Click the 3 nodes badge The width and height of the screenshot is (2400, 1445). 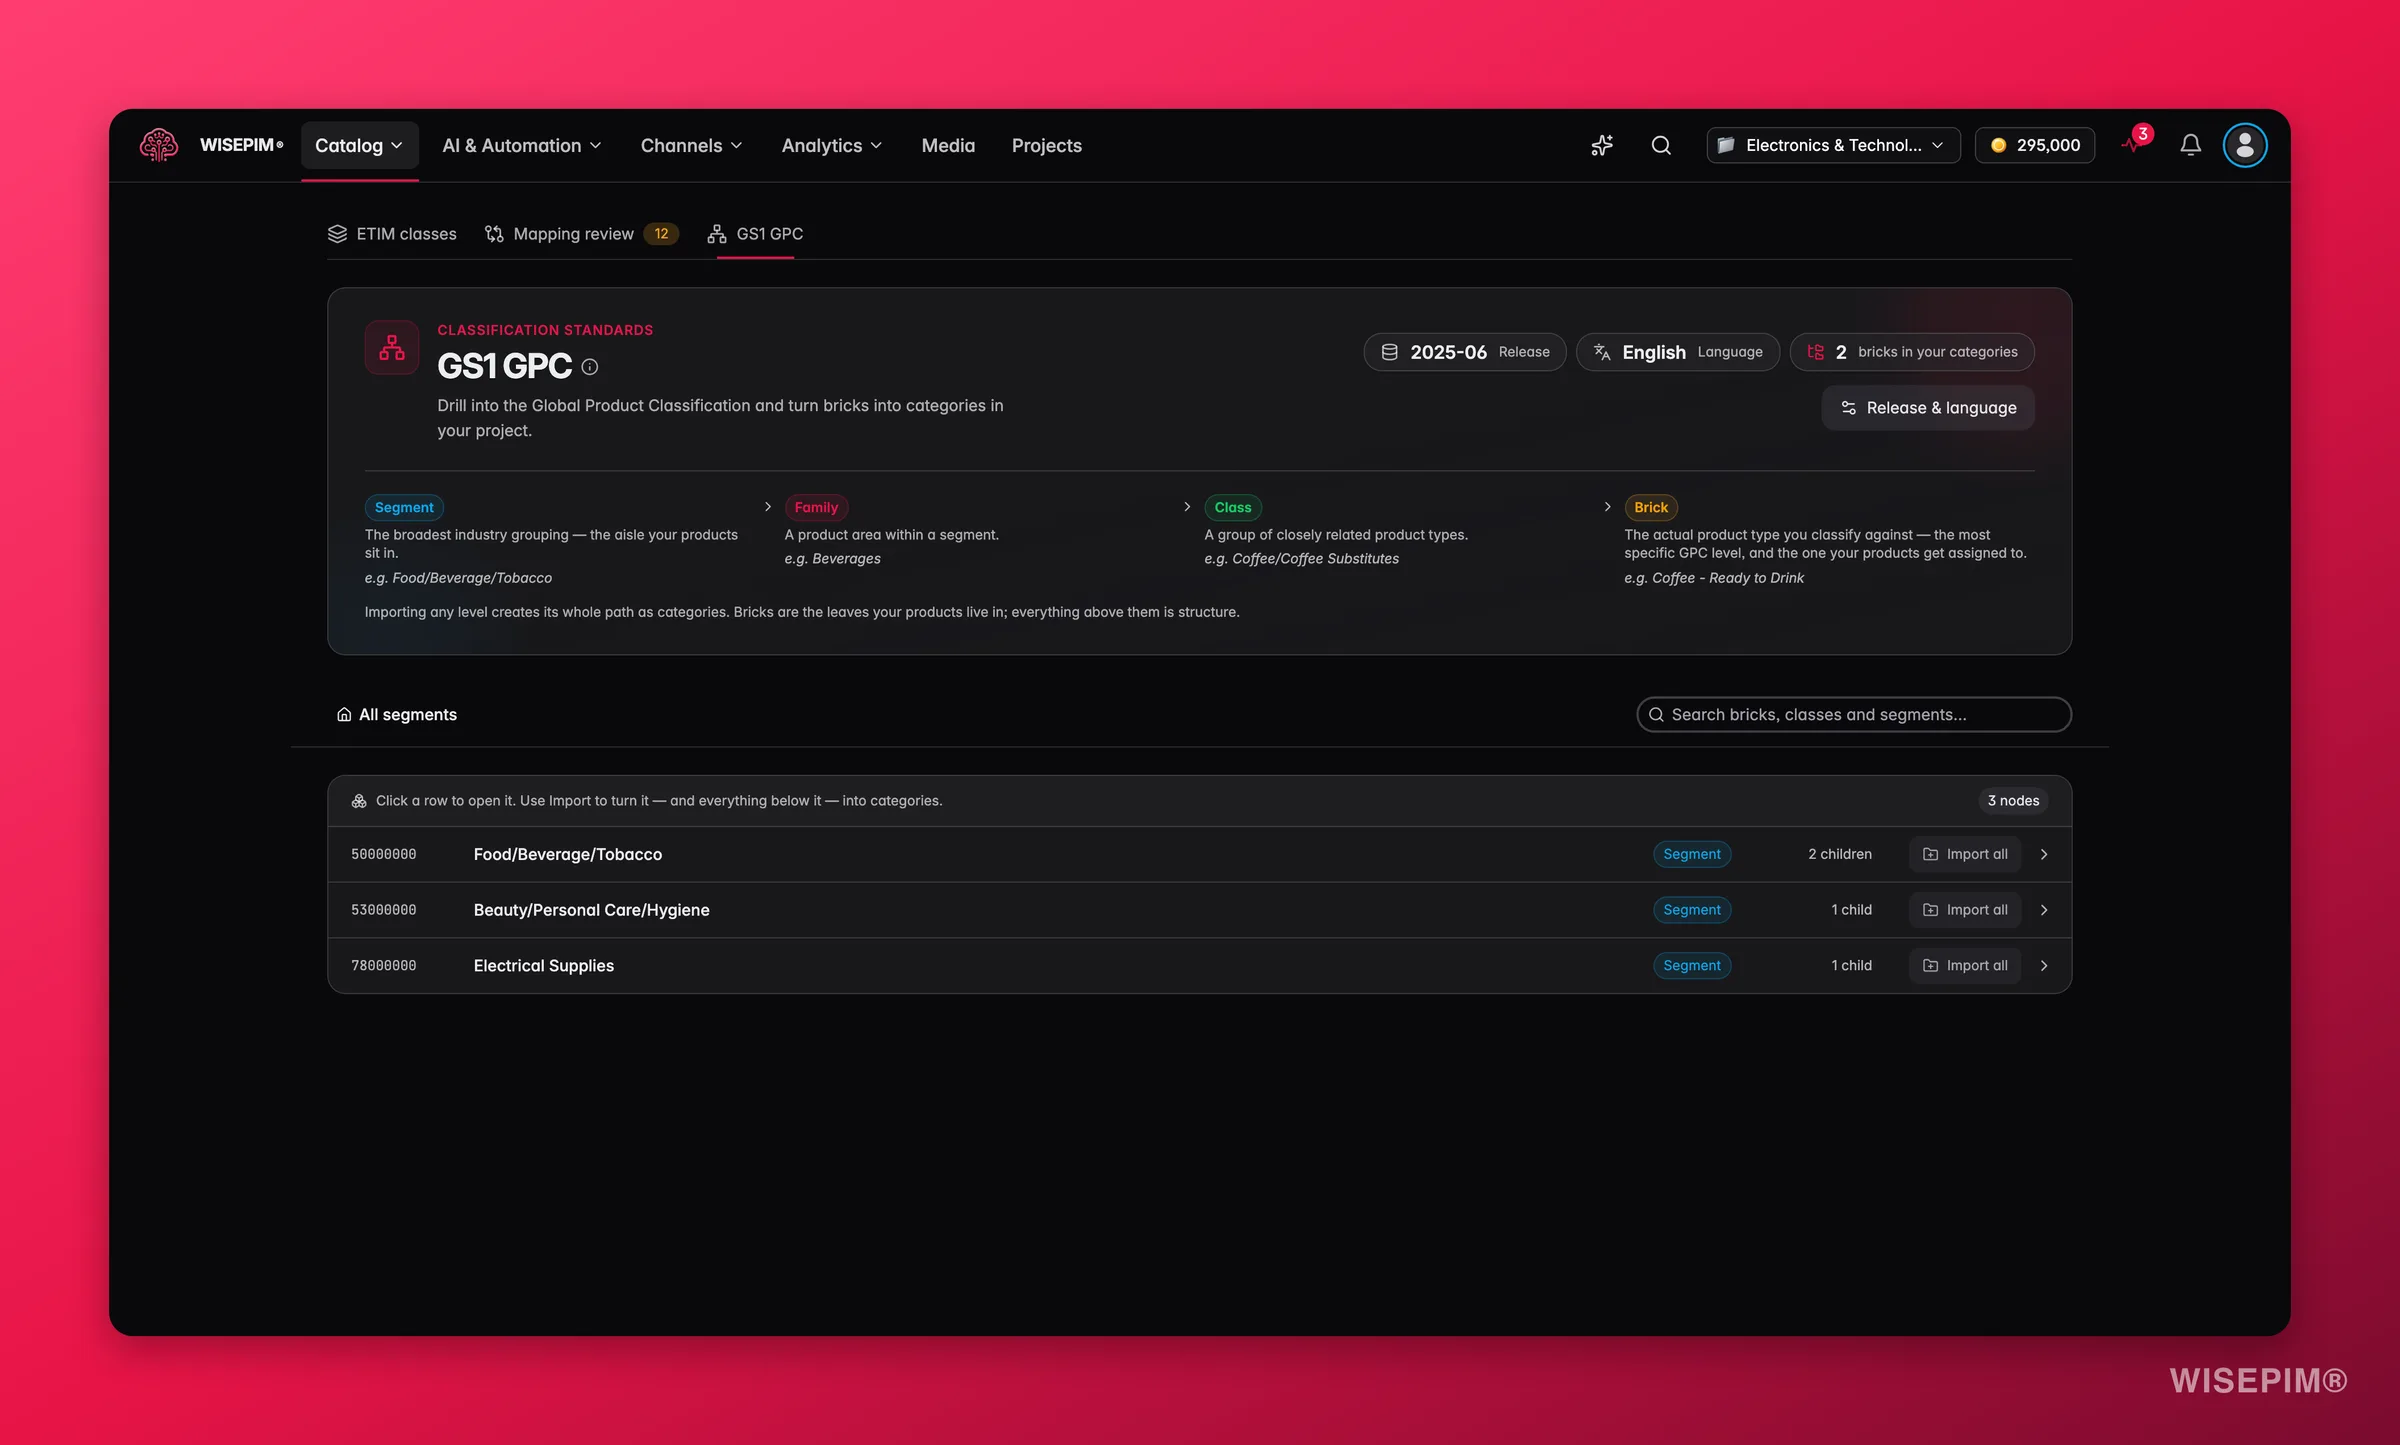pos(2013,800)
